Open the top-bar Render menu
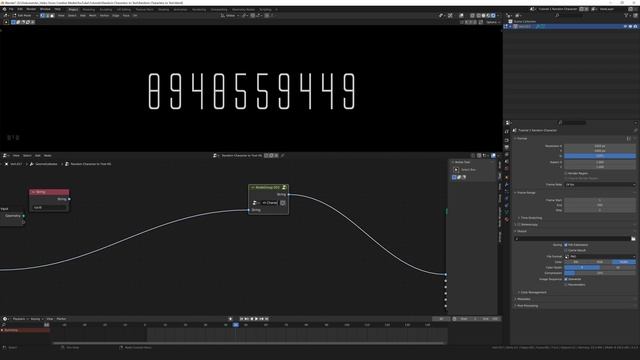The image size is (640, 360). (31, 9)
